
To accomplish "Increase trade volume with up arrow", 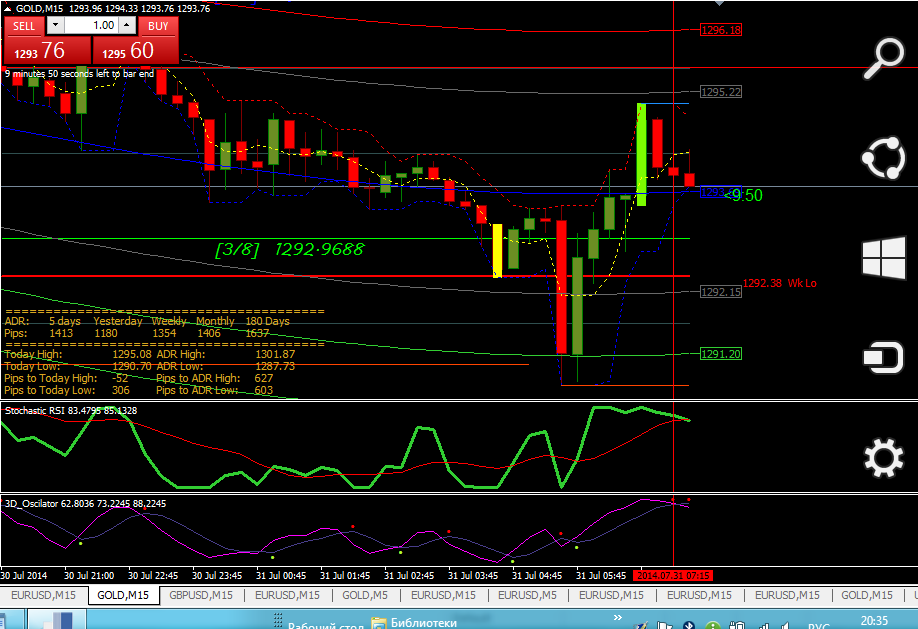I will coord(127,25).
